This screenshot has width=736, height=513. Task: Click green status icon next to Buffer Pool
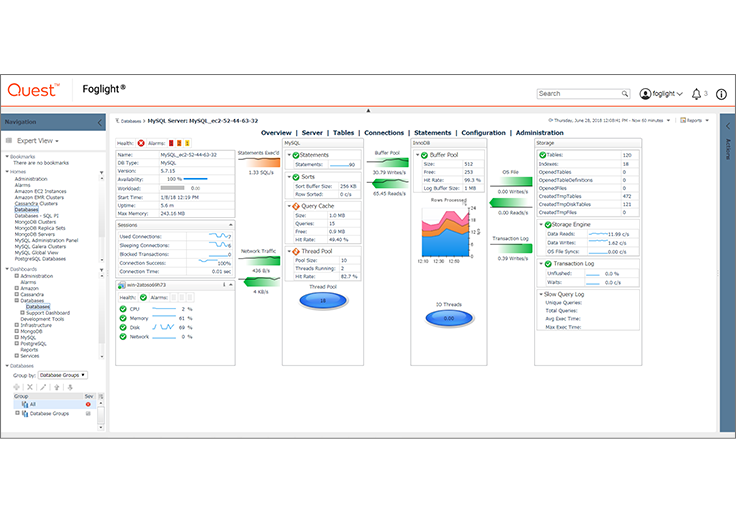[424, 155]
